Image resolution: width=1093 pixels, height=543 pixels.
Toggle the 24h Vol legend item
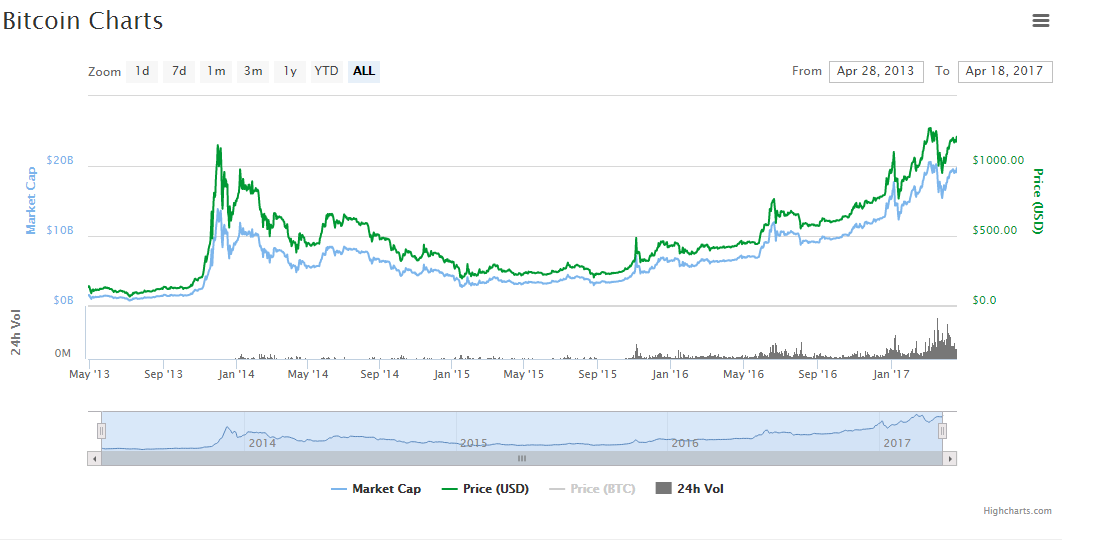point(689,489)
